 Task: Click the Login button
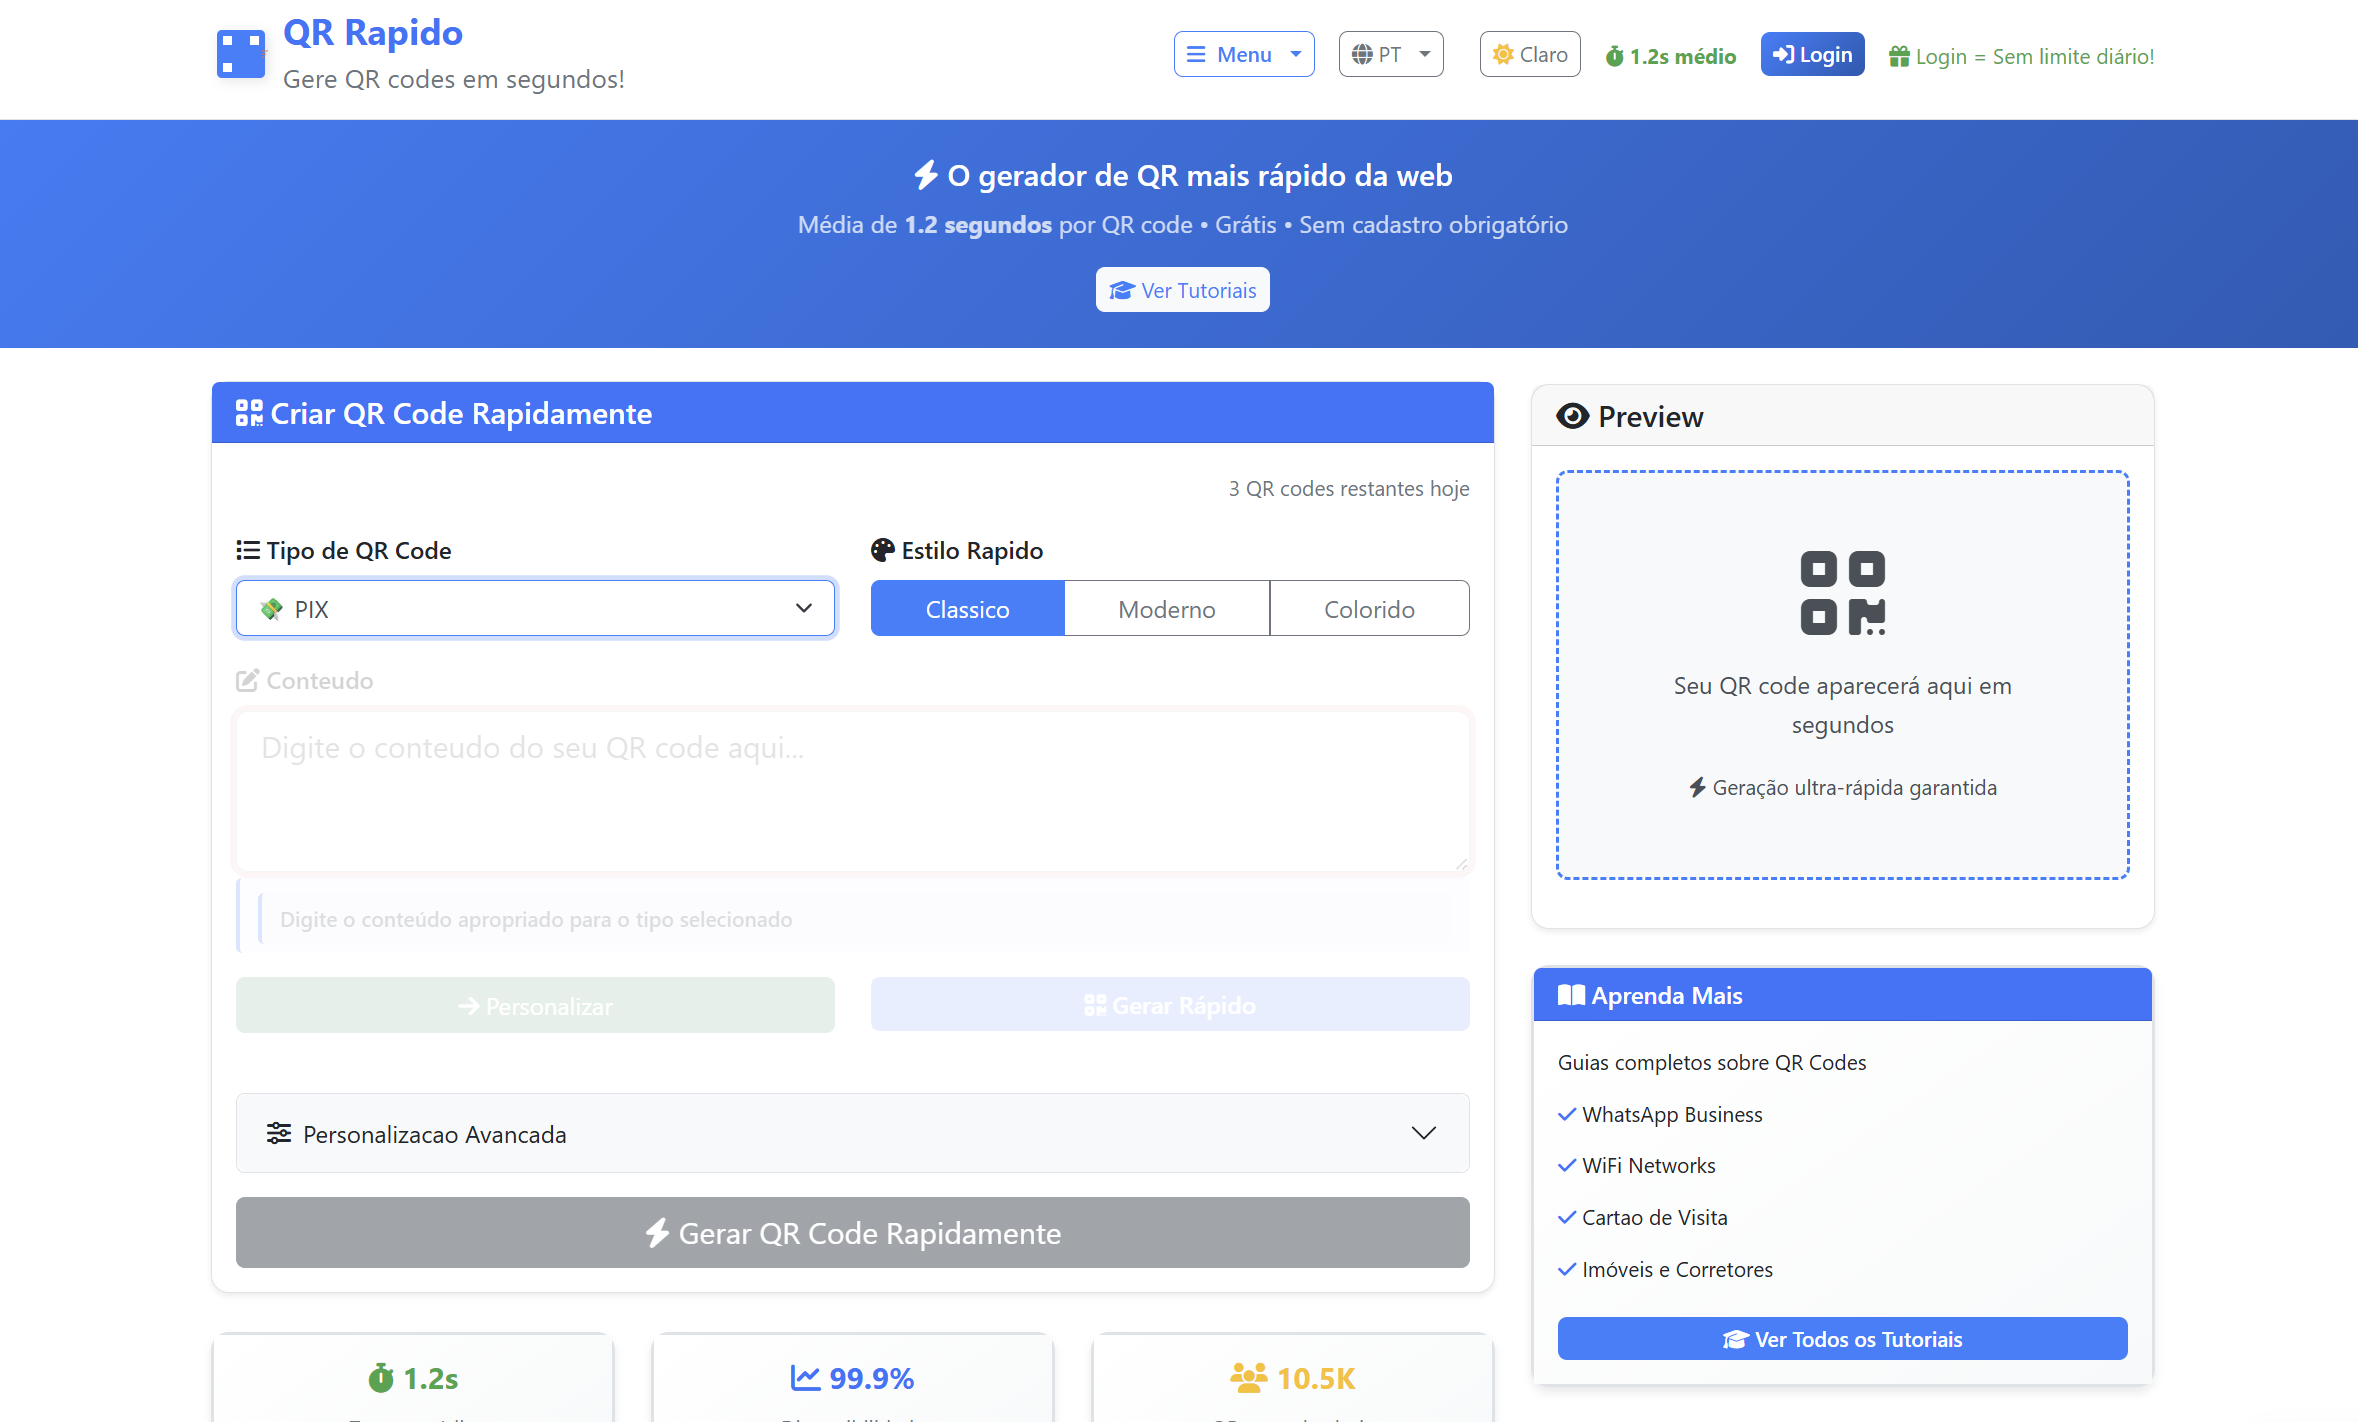point(1812,55)
